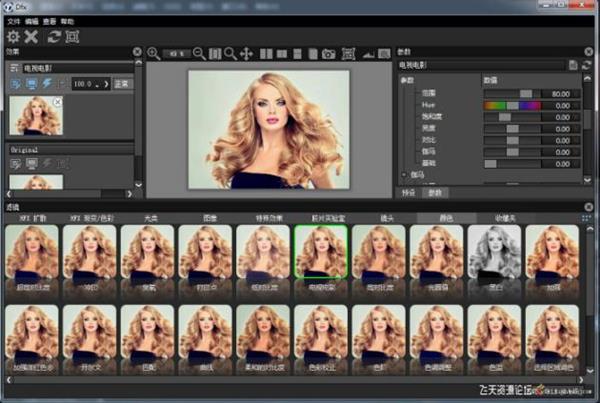This screenshot has height=403, width=600.
Task: Toggle the side-by-side comparison view icon
Action: click(266, 53)
